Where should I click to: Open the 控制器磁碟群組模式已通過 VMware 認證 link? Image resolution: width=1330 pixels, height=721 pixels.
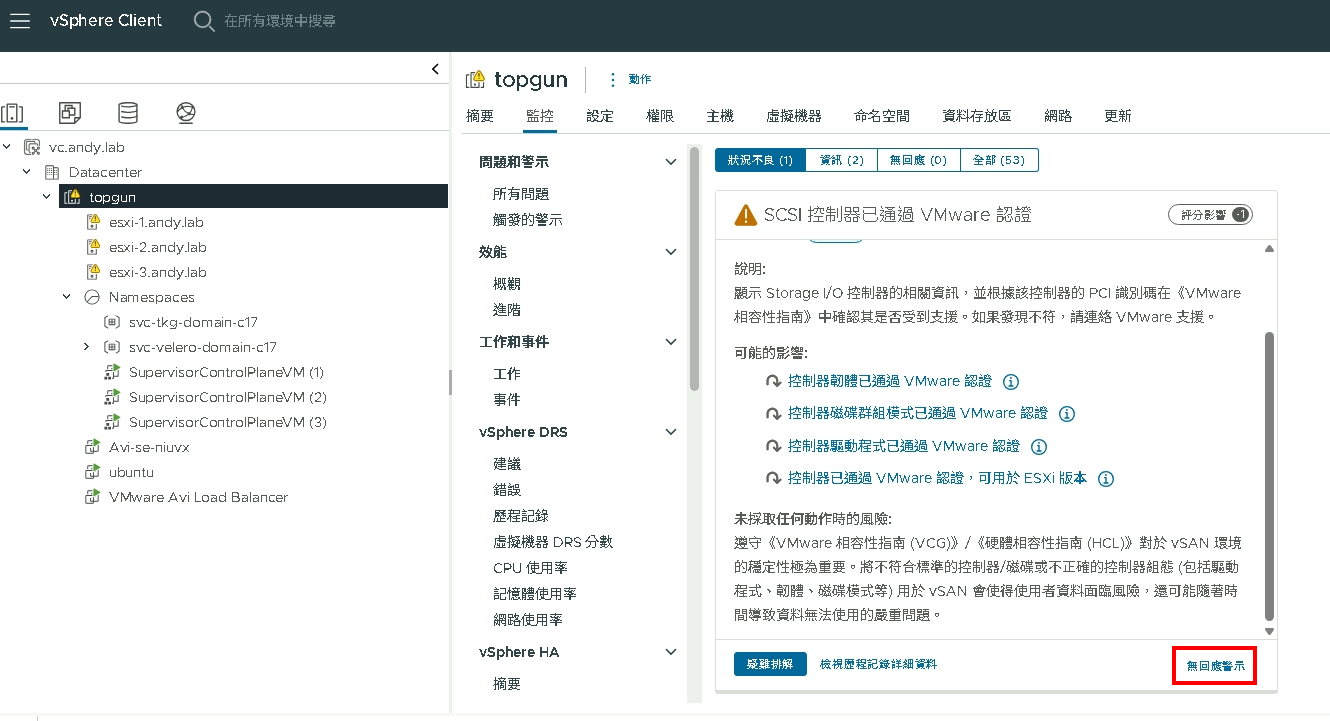(918, 414)
